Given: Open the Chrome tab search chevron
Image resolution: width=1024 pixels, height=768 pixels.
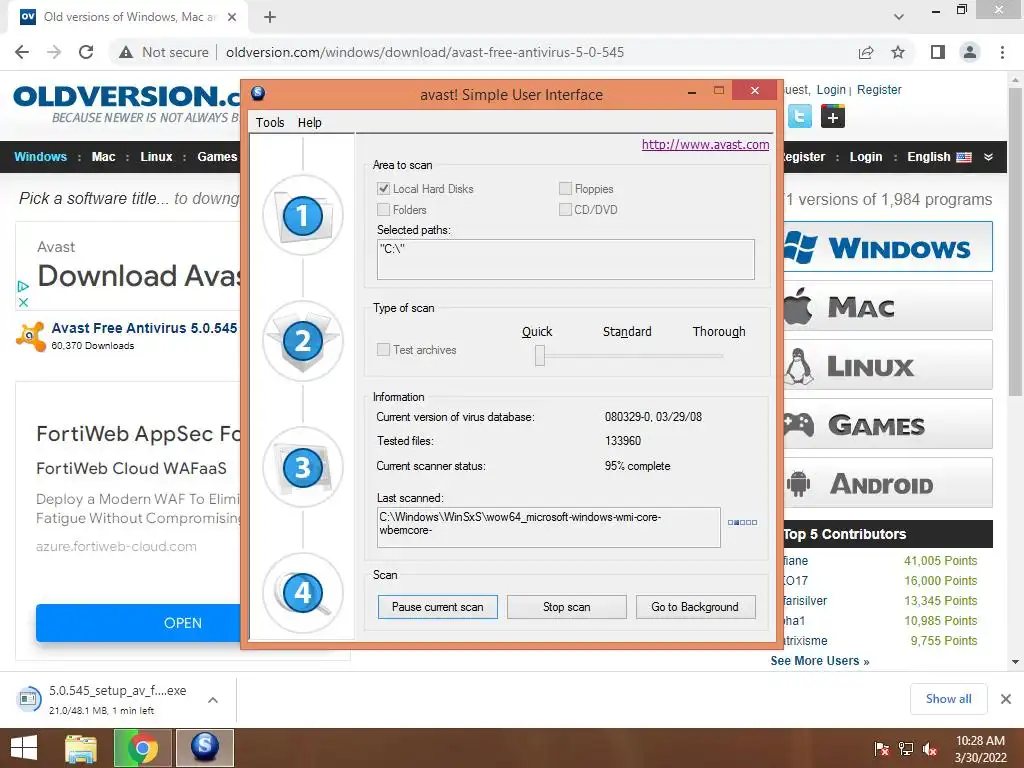Looking at the screenshot, I should 899,17.
